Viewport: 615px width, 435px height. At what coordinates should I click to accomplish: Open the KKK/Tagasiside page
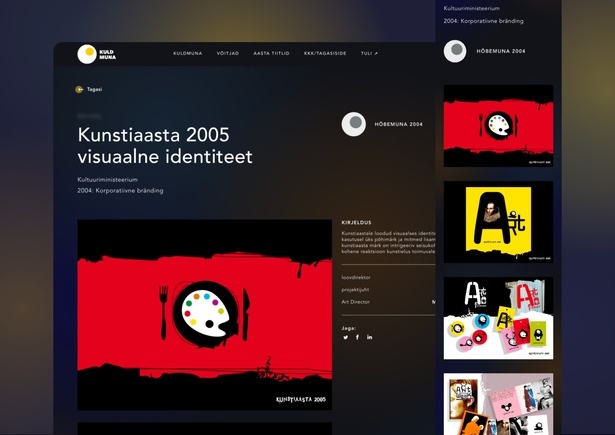325,54
